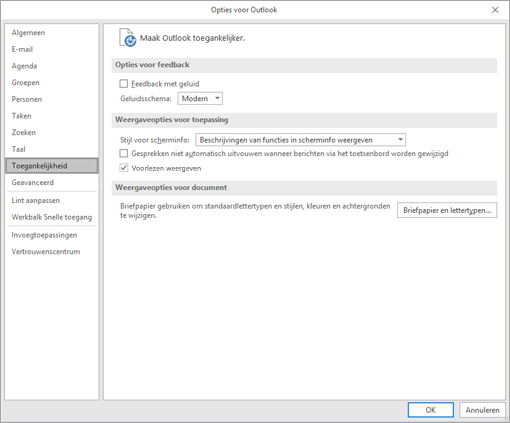The width and height of the screenshot is (510, 423).
Task: Click the Briefpapier gebruiken description text
Action: pos(255,211)
